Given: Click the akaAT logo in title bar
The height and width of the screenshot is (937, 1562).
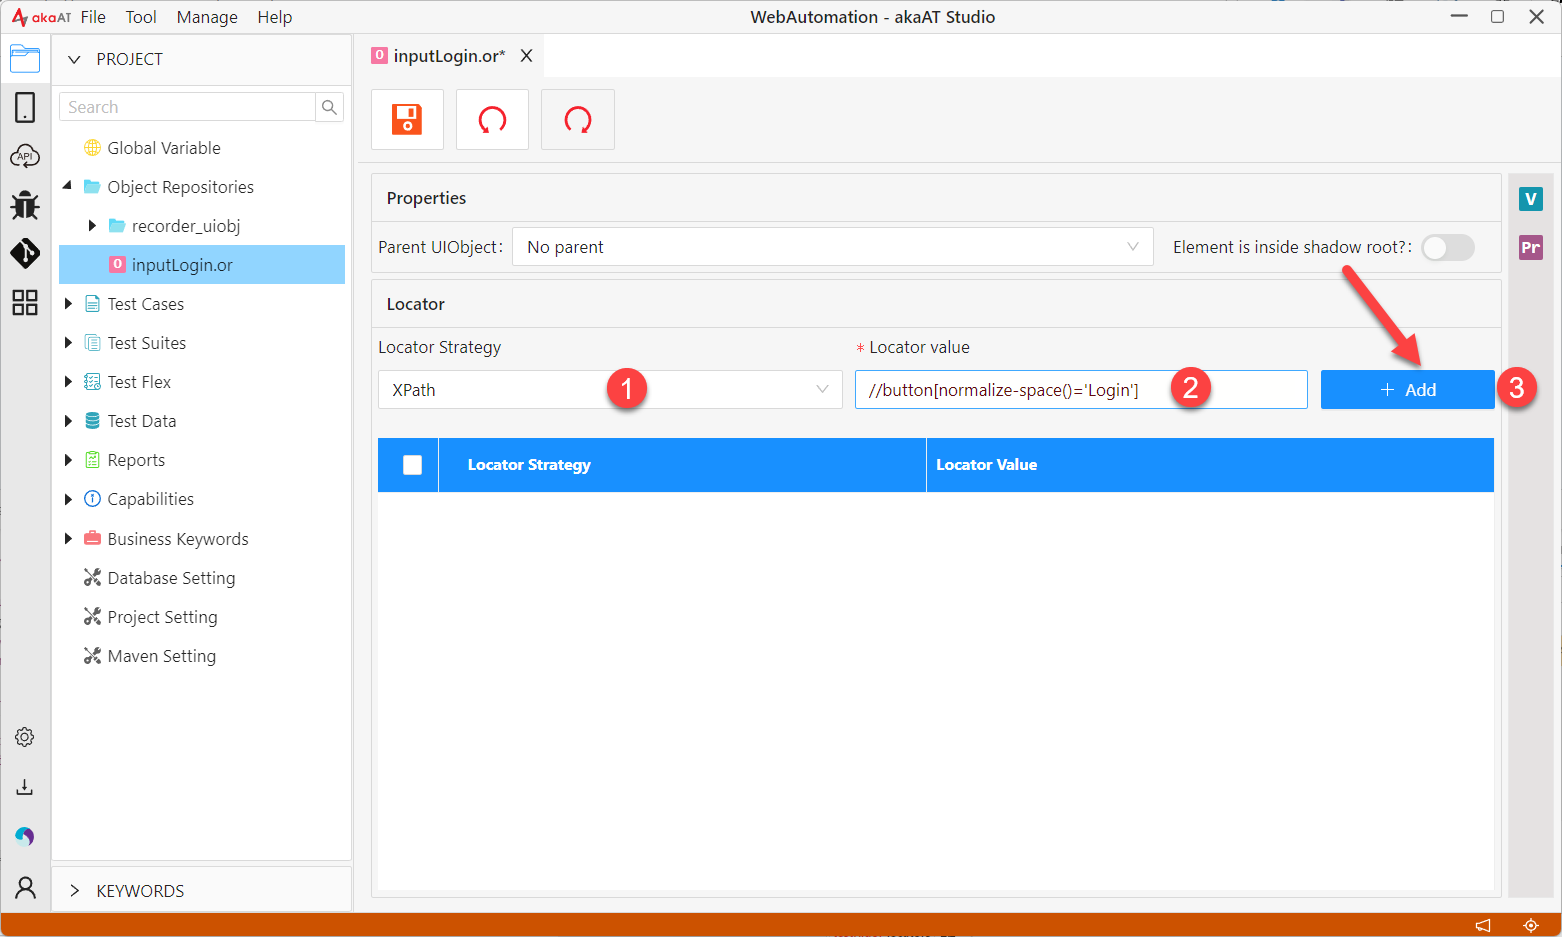Looking at the screenshot, I should click(41, 17).
